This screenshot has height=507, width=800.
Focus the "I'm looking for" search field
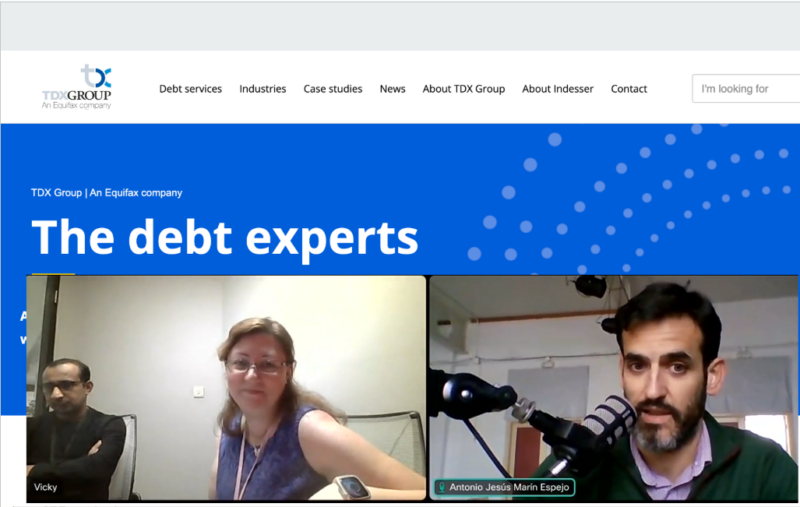(x=746, y=89)
